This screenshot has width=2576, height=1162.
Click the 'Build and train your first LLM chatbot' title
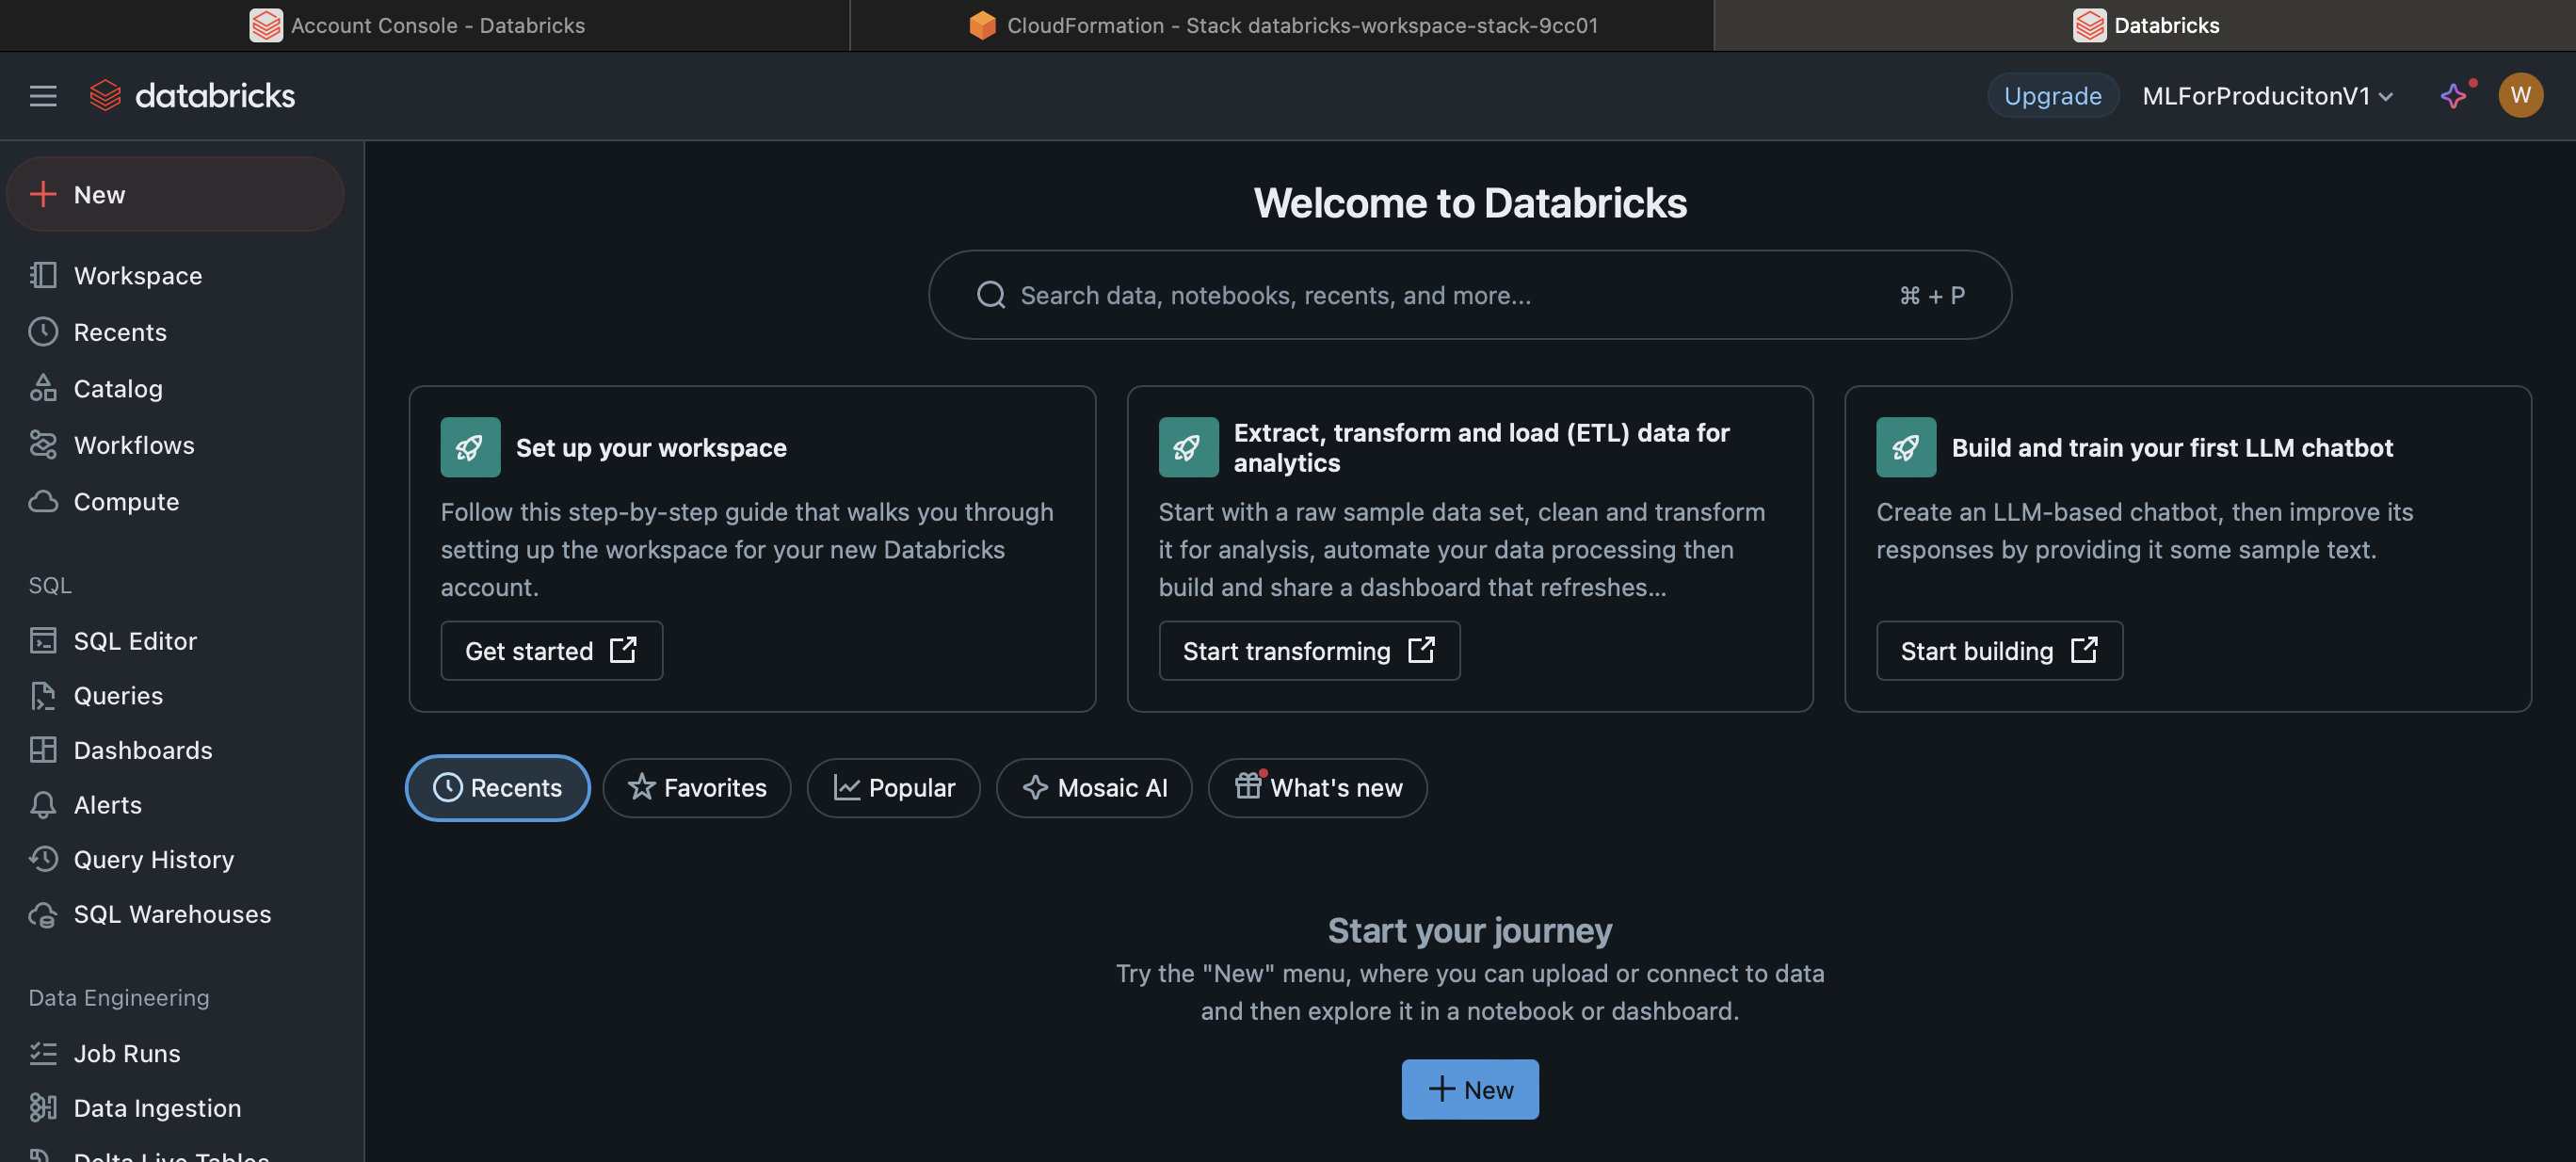coord(2172,447)
